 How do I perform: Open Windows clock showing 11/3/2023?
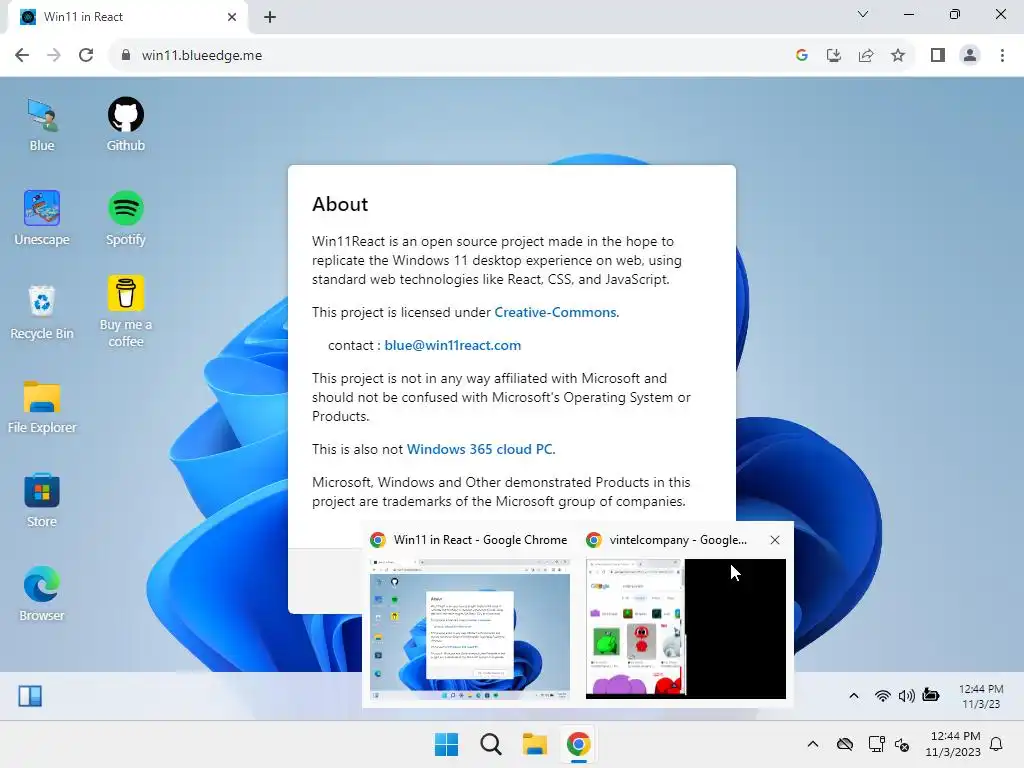coord(953,744)
